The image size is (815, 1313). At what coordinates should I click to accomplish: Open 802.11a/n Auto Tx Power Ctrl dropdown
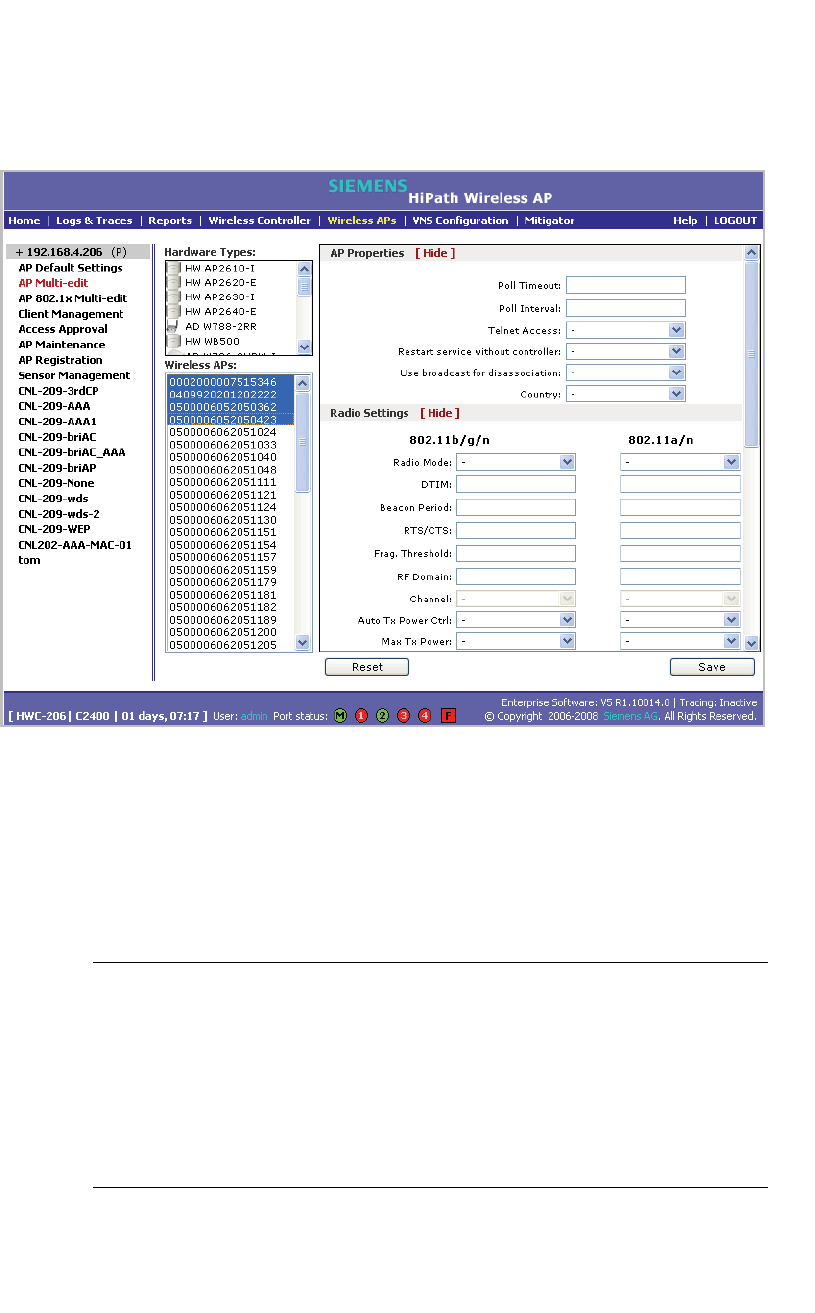coord(680,620)
